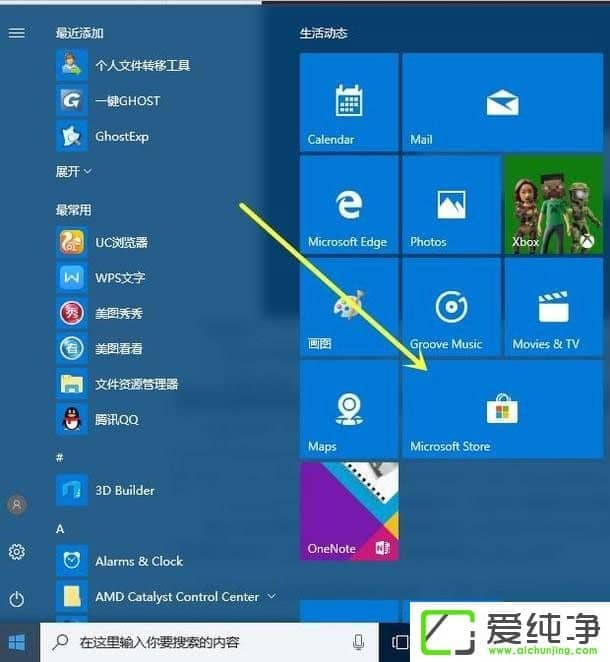610x662 pixels.
Task: Open 个人文件转移工具 app
Action: pos(123,65)
